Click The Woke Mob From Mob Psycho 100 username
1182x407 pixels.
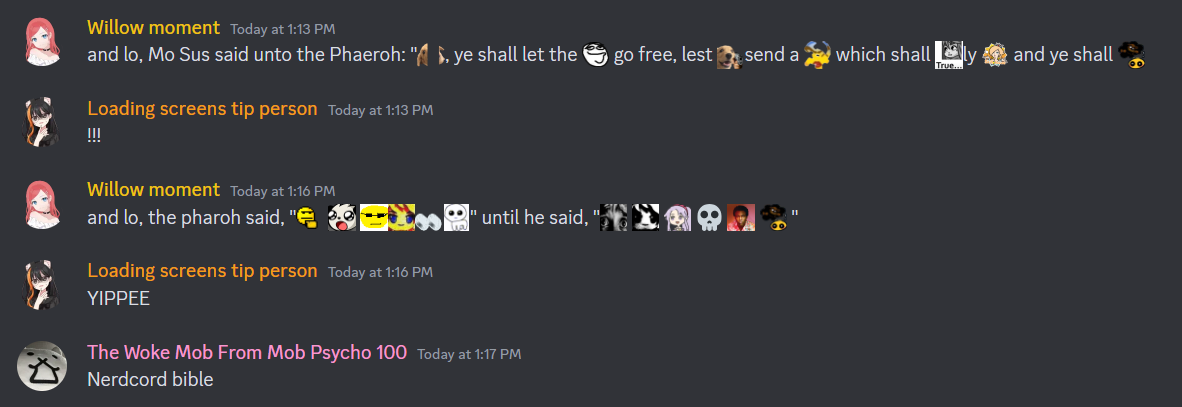pyautogui.click(x=247, y=352)
